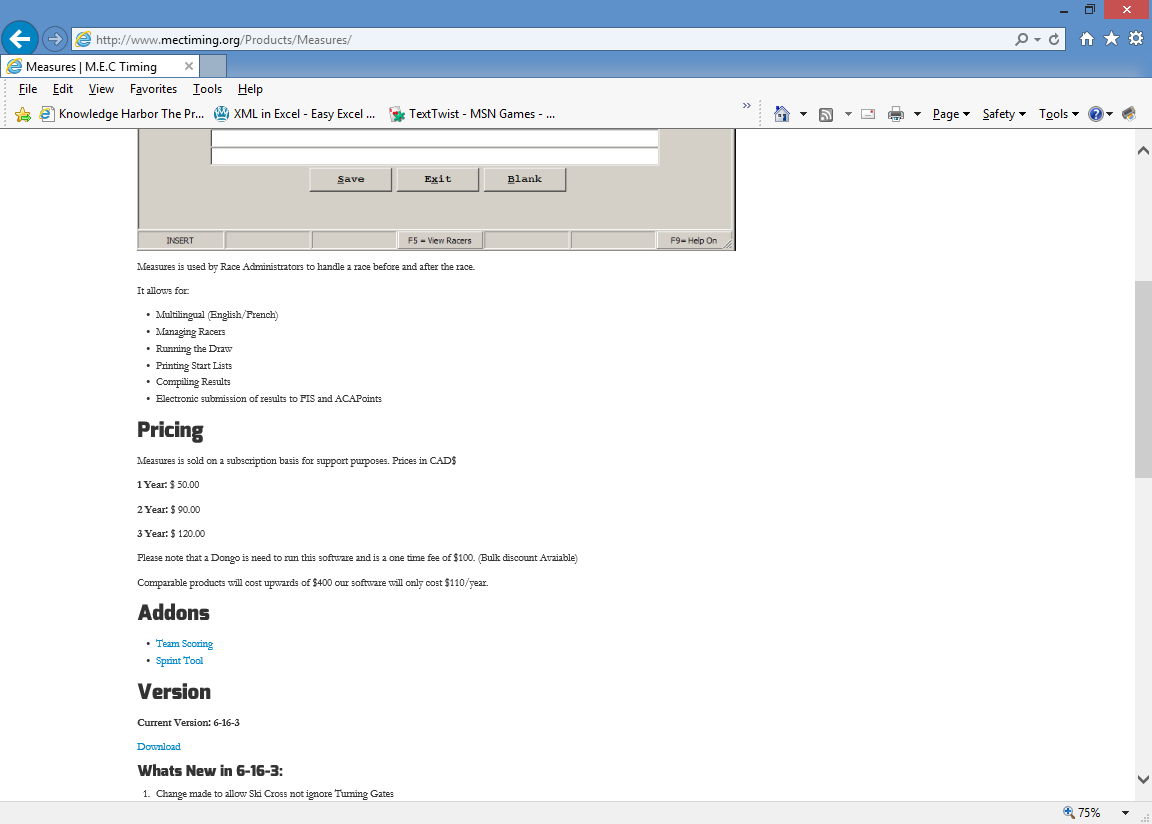Screen dimensions: 1152x824
Task: Click the 'Current Version: 6-16-3' text
Action: (x=189, y=723)
